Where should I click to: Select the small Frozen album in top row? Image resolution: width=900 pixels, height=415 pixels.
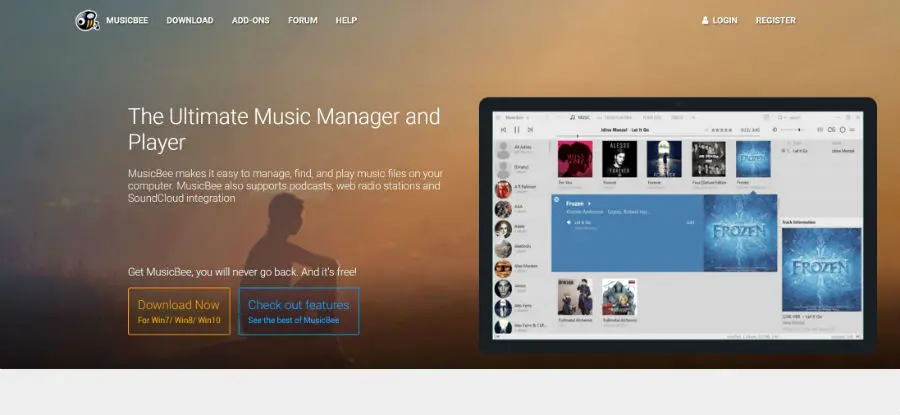tap(753, 159)
